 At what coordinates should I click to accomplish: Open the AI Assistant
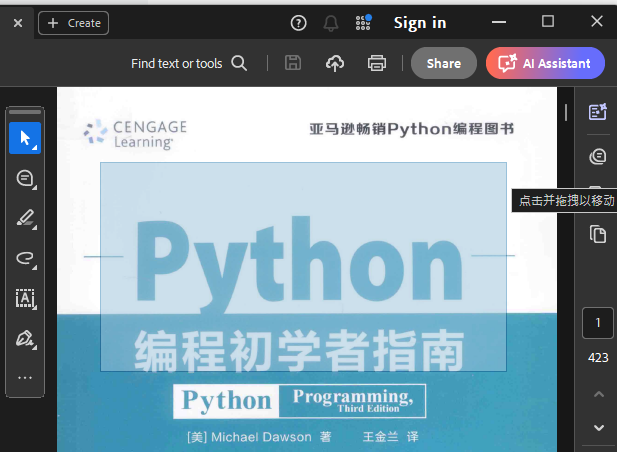point(545,63)
